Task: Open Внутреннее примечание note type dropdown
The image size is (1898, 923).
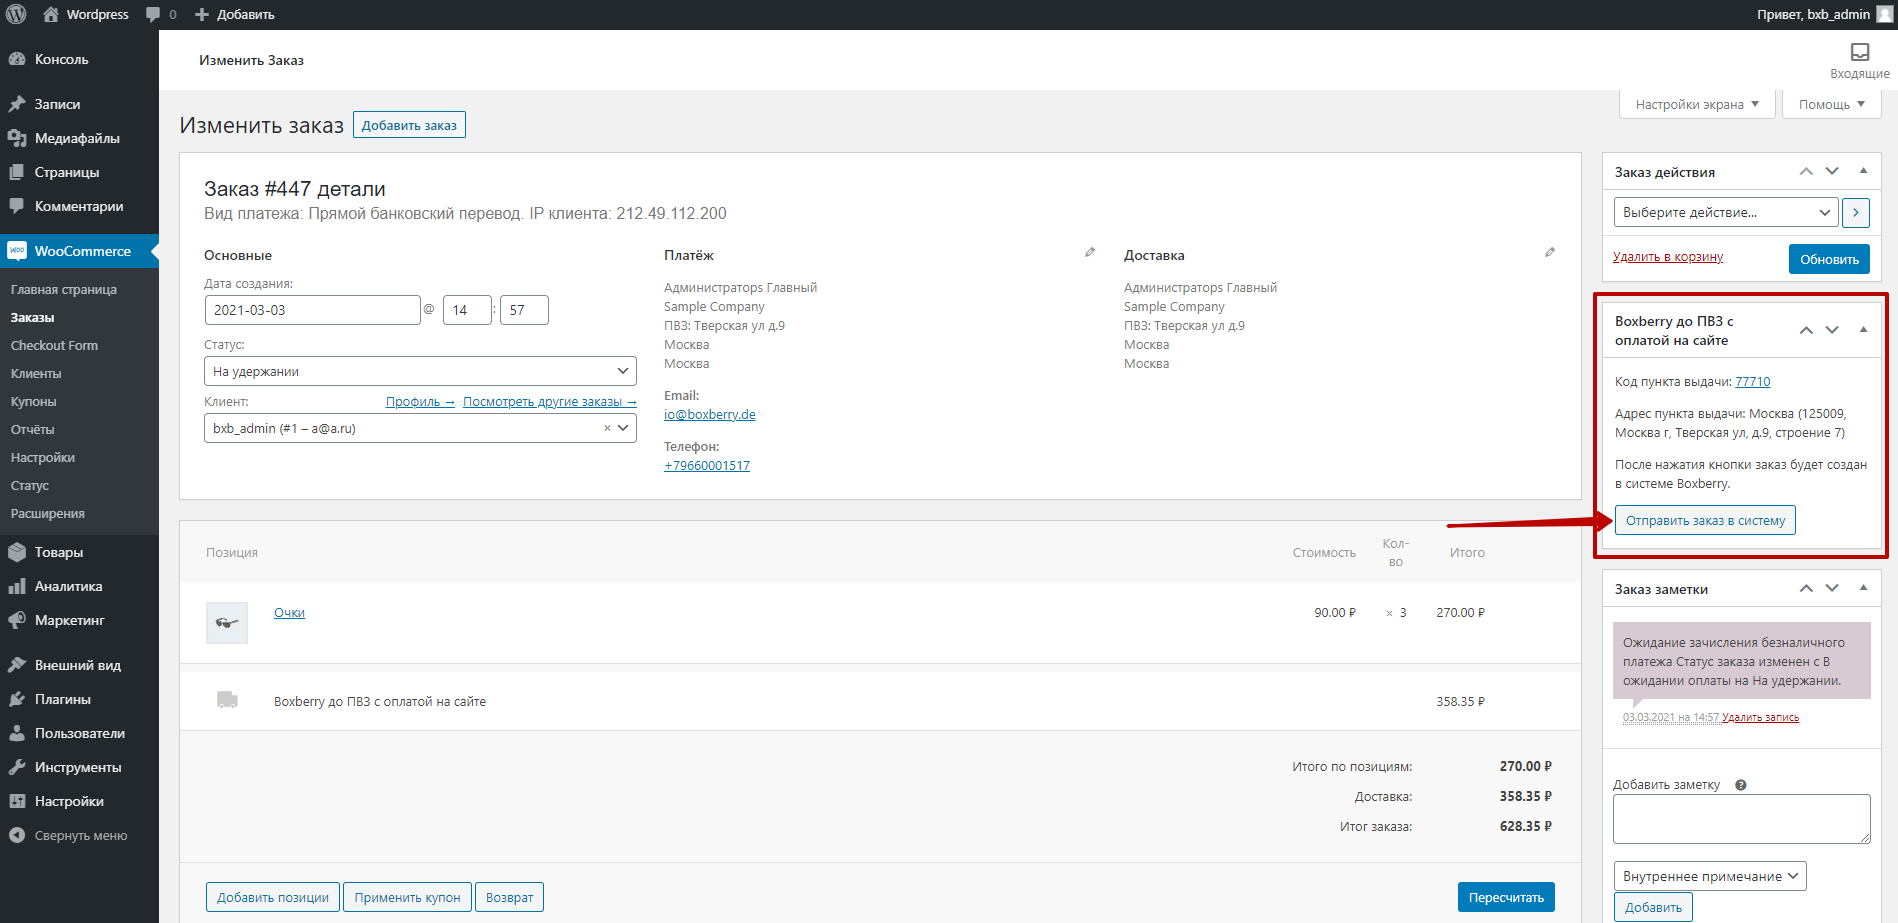Action: (x=1710, y=876)
